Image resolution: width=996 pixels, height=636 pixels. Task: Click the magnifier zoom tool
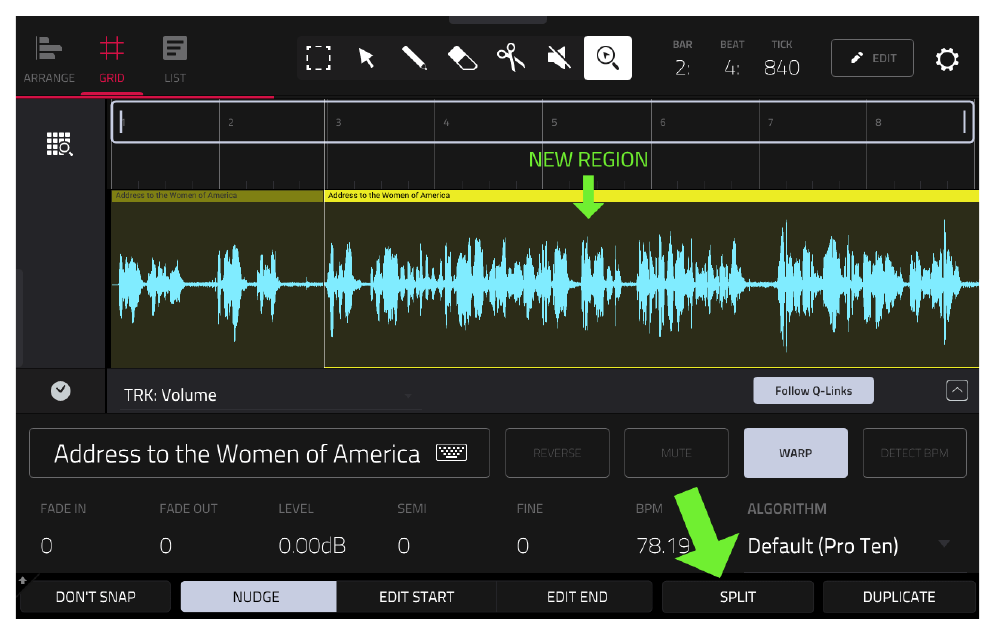click(x=607, y=58)
